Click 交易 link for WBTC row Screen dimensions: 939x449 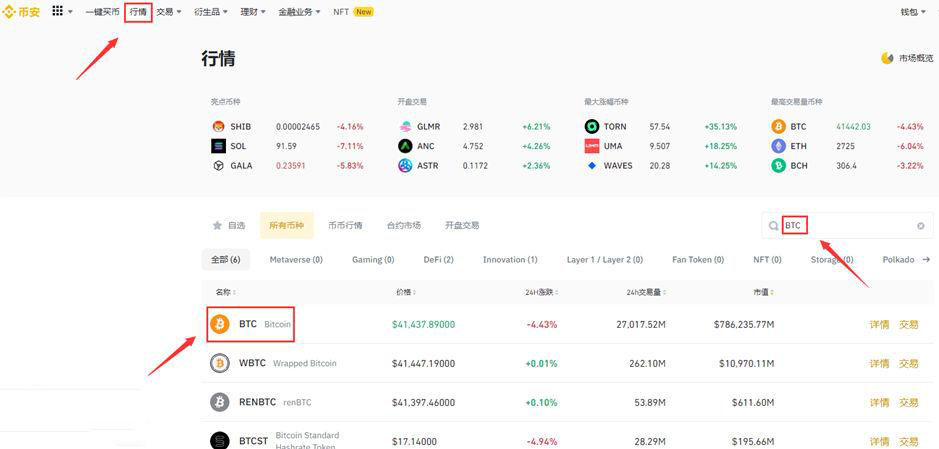(908, 363)
